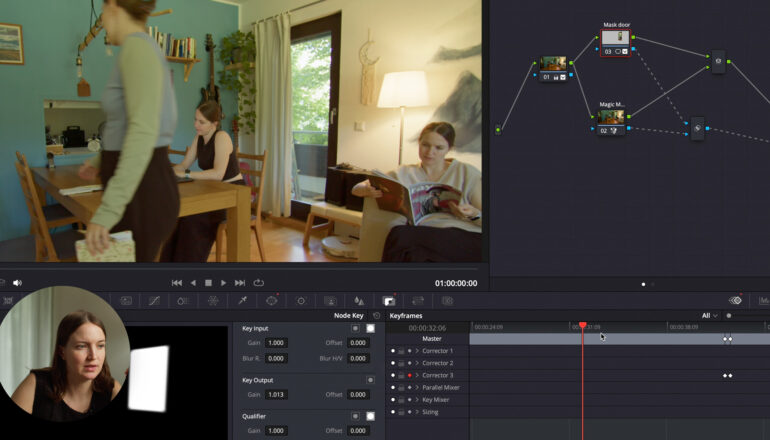Edit Blur H/V value field
The width and height of the screenshot is (770, 440).
358,358
